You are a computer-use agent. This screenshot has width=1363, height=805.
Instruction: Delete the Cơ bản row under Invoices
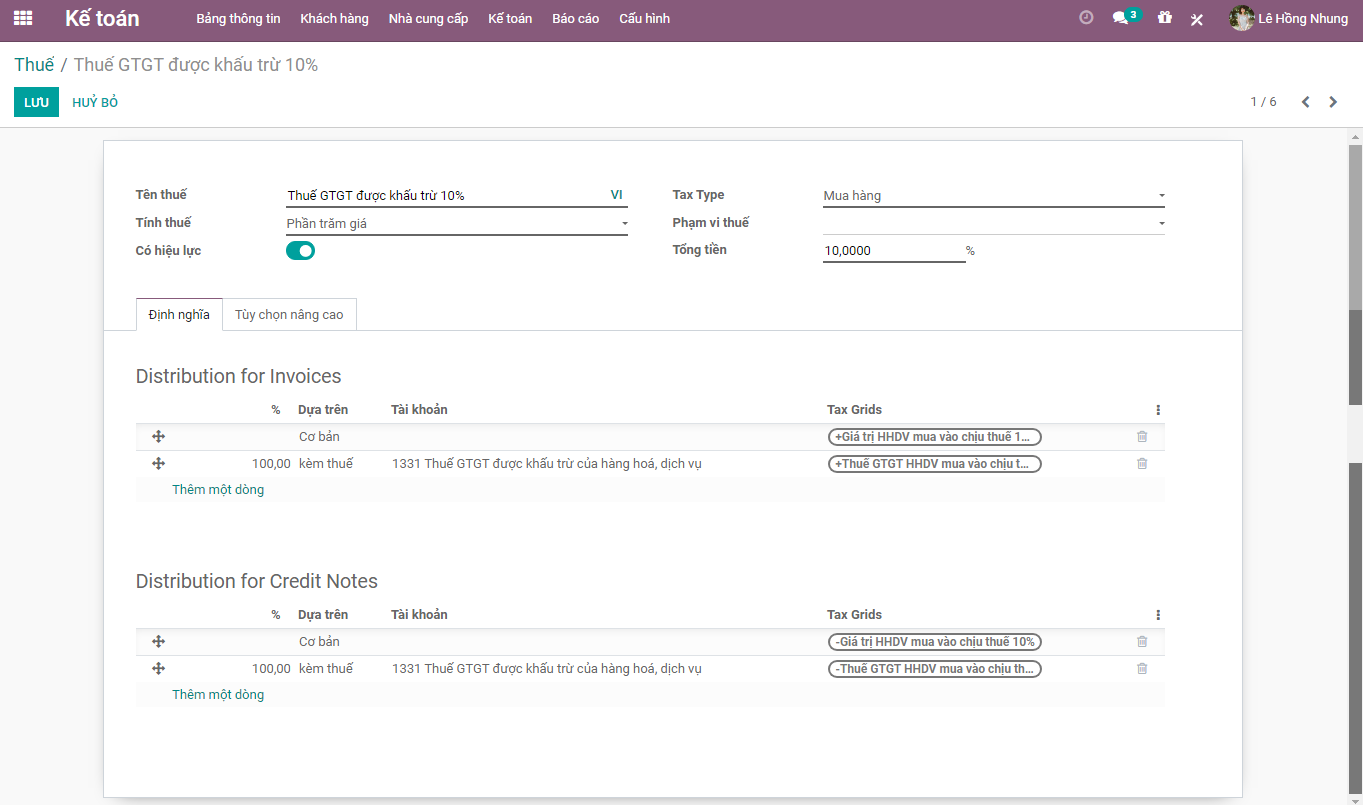(x=1142, y=437)
